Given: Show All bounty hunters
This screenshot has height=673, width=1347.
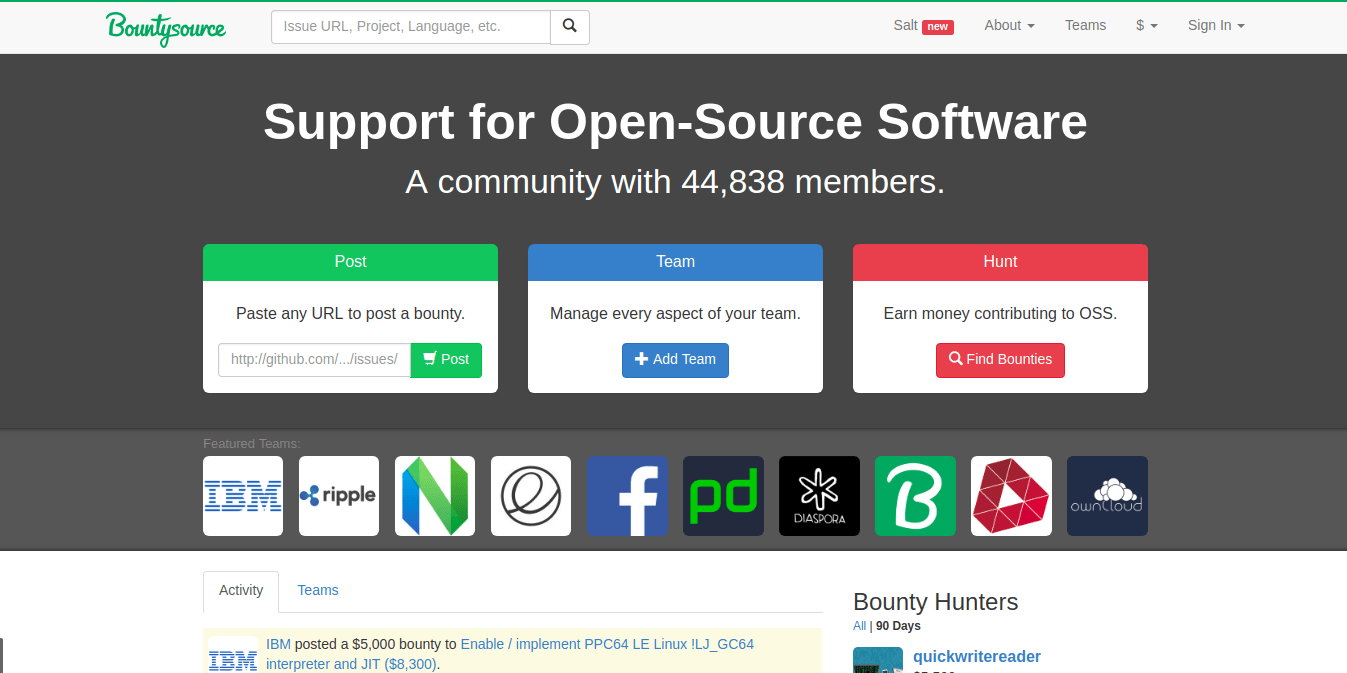Looking at the screenshot, I should (x=859, y=626).
